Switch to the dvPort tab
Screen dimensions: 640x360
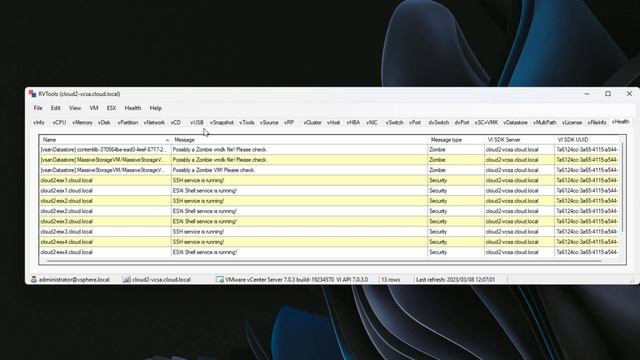click(x=462, y=122)
